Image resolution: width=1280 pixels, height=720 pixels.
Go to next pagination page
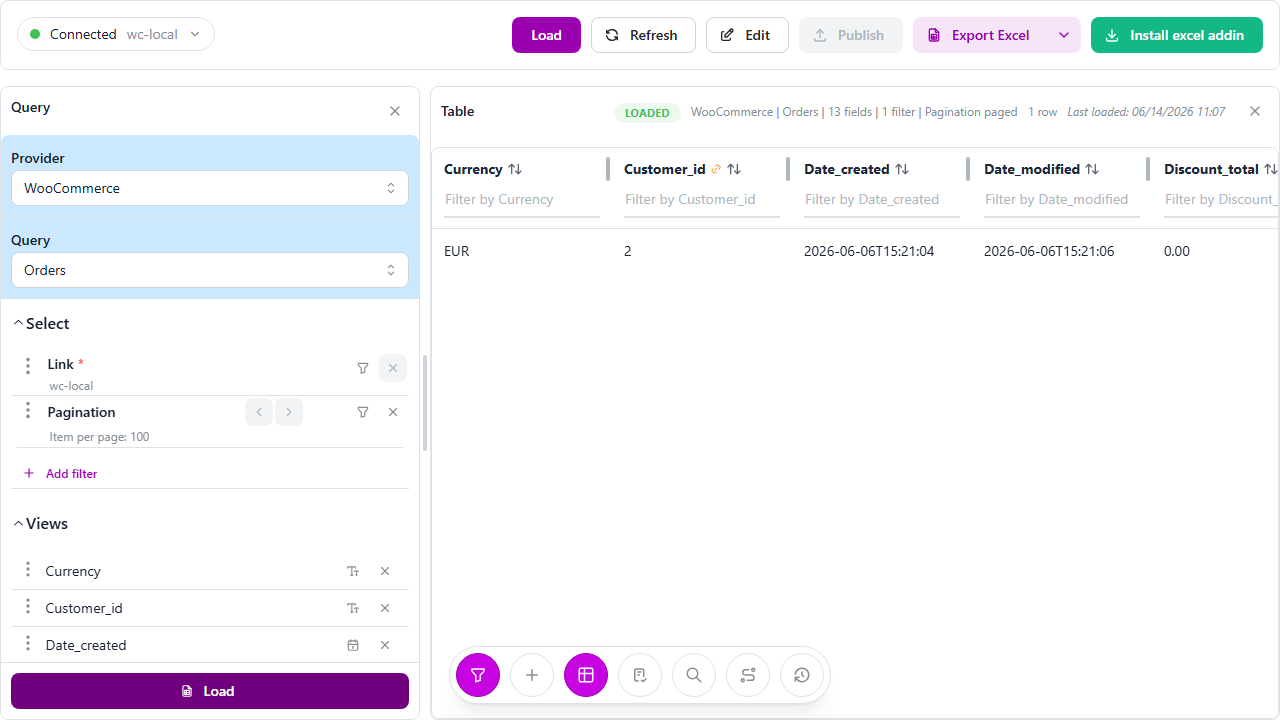[x=289, y=412]
